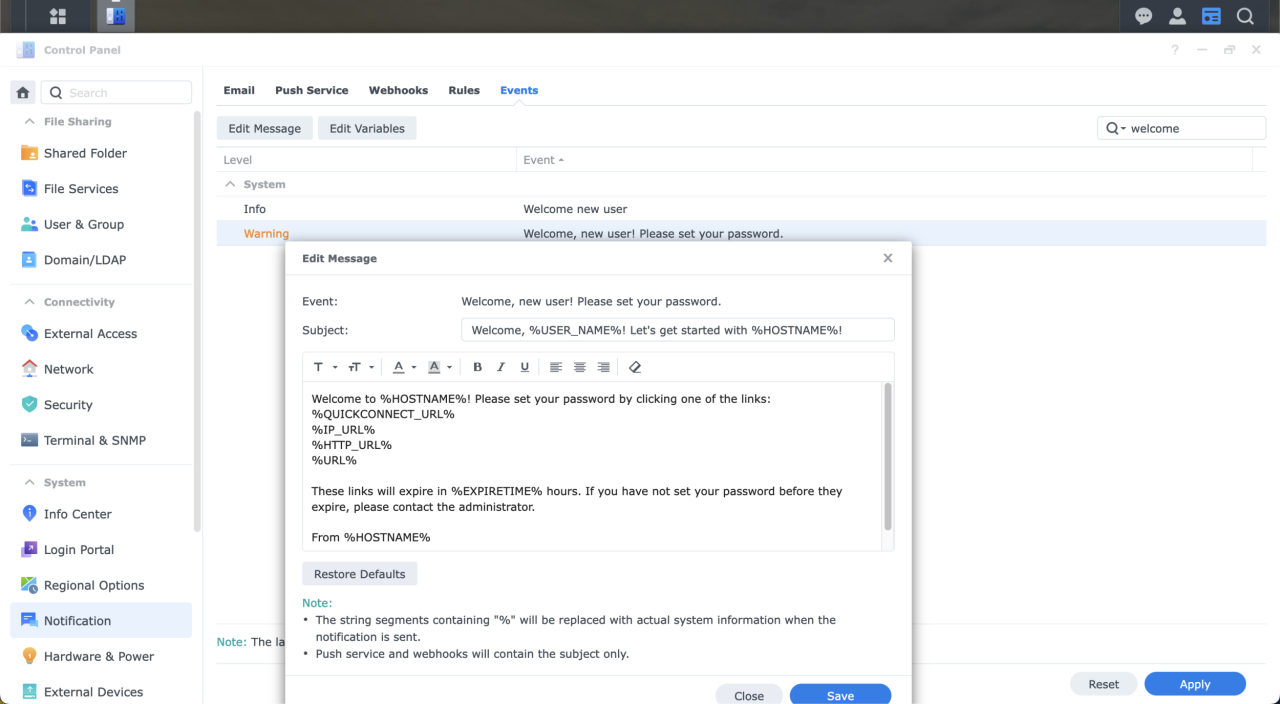Underline text with the Underline icon
Image resolution: width=1280 pixels, height=704 pixels.
click(524, 367)
